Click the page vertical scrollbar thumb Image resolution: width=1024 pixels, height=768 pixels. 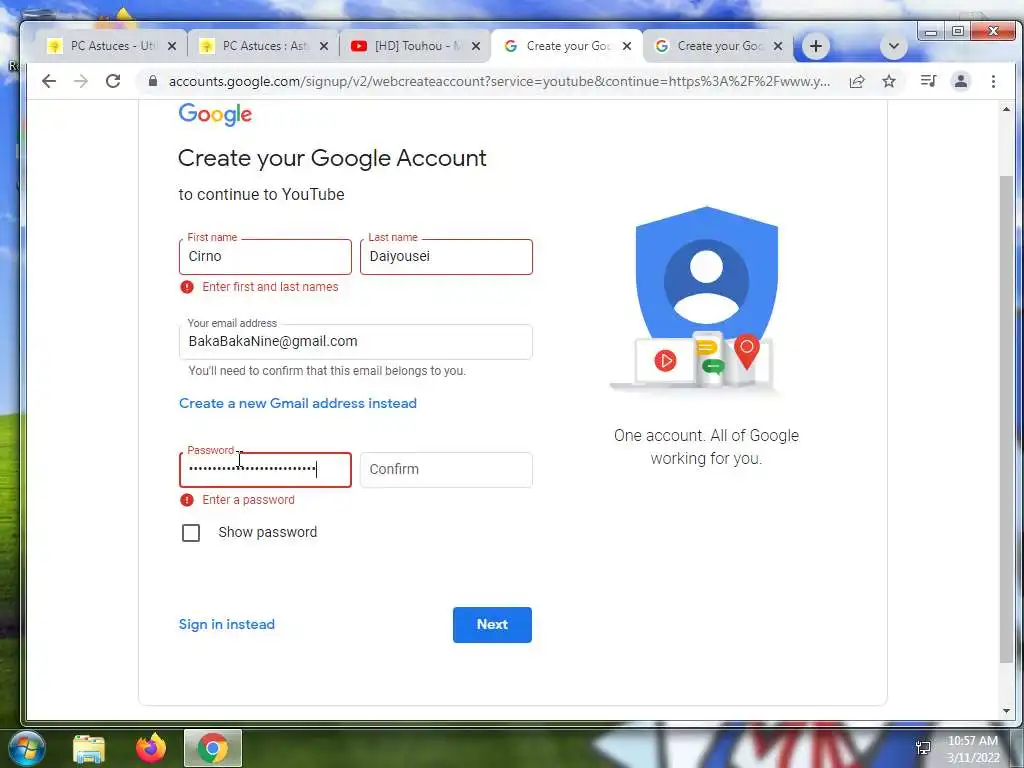[x=1006, y=418]
